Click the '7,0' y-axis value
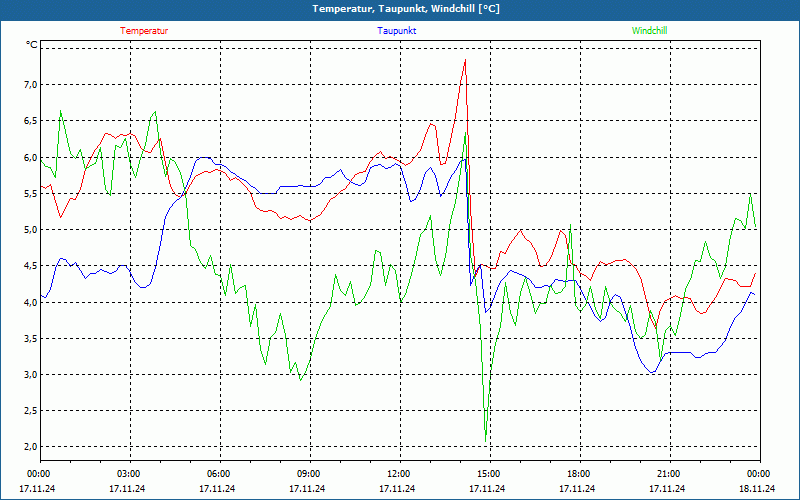800x500 pixels. click(32, 85)
